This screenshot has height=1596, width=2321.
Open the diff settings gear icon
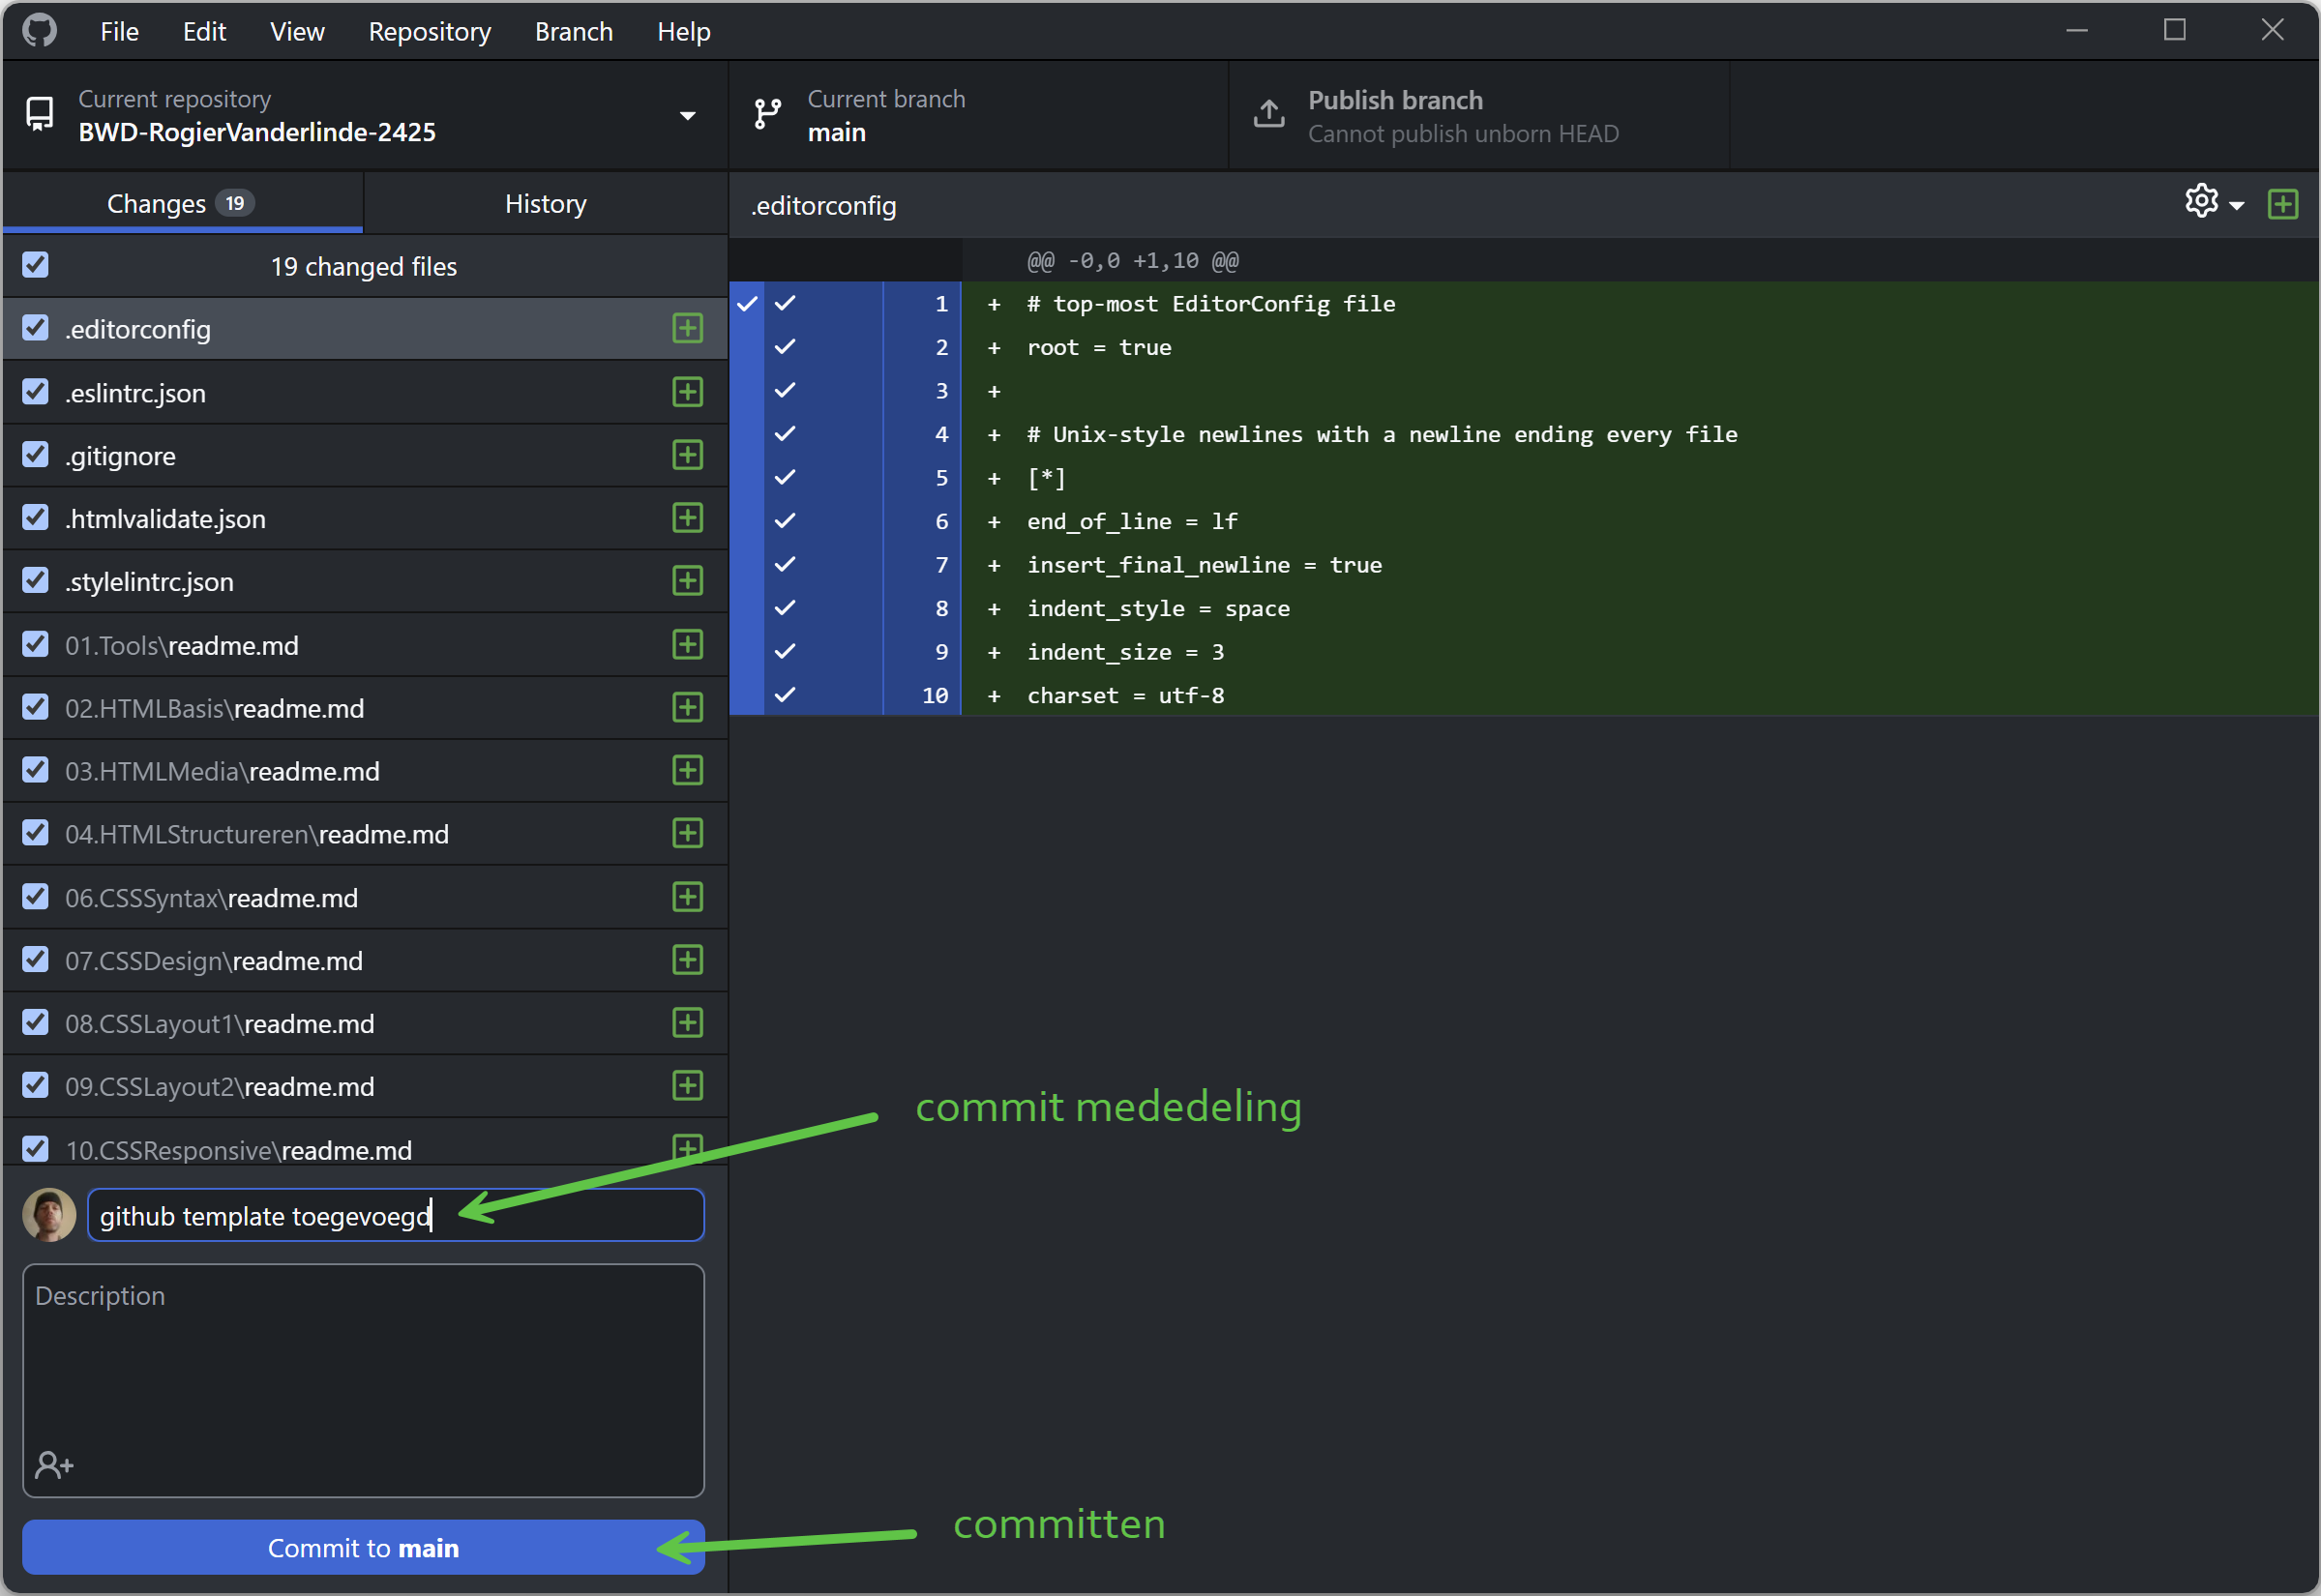pos(2201,202)
